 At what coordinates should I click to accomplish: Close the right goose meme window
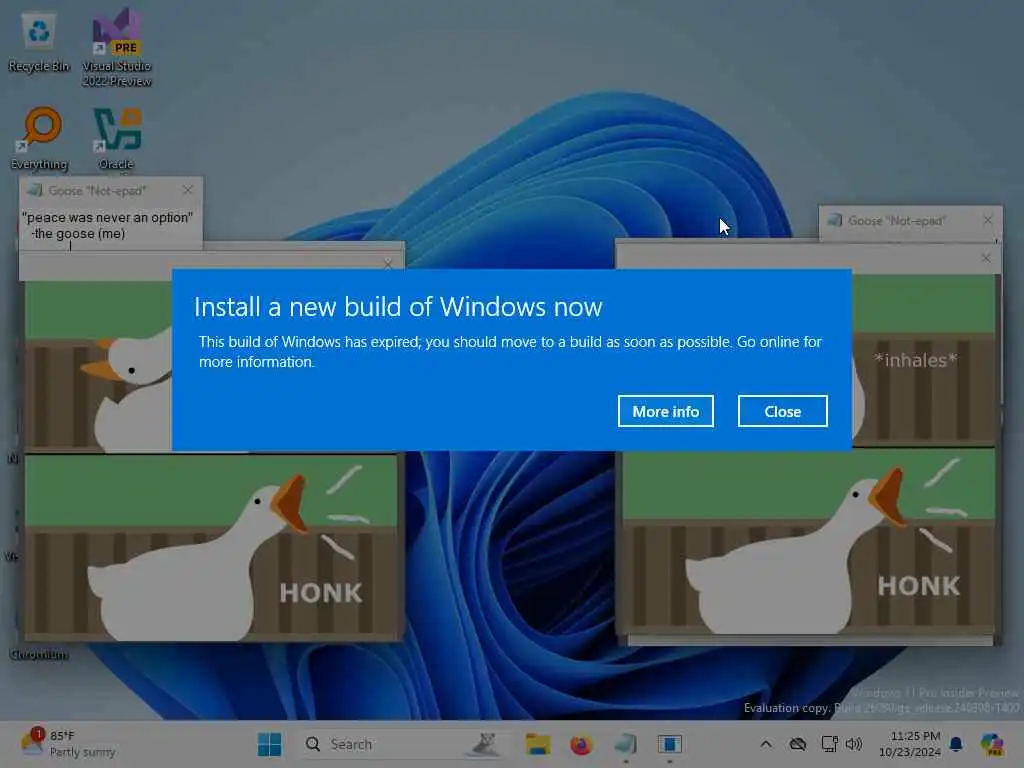[x=986, y=259]
